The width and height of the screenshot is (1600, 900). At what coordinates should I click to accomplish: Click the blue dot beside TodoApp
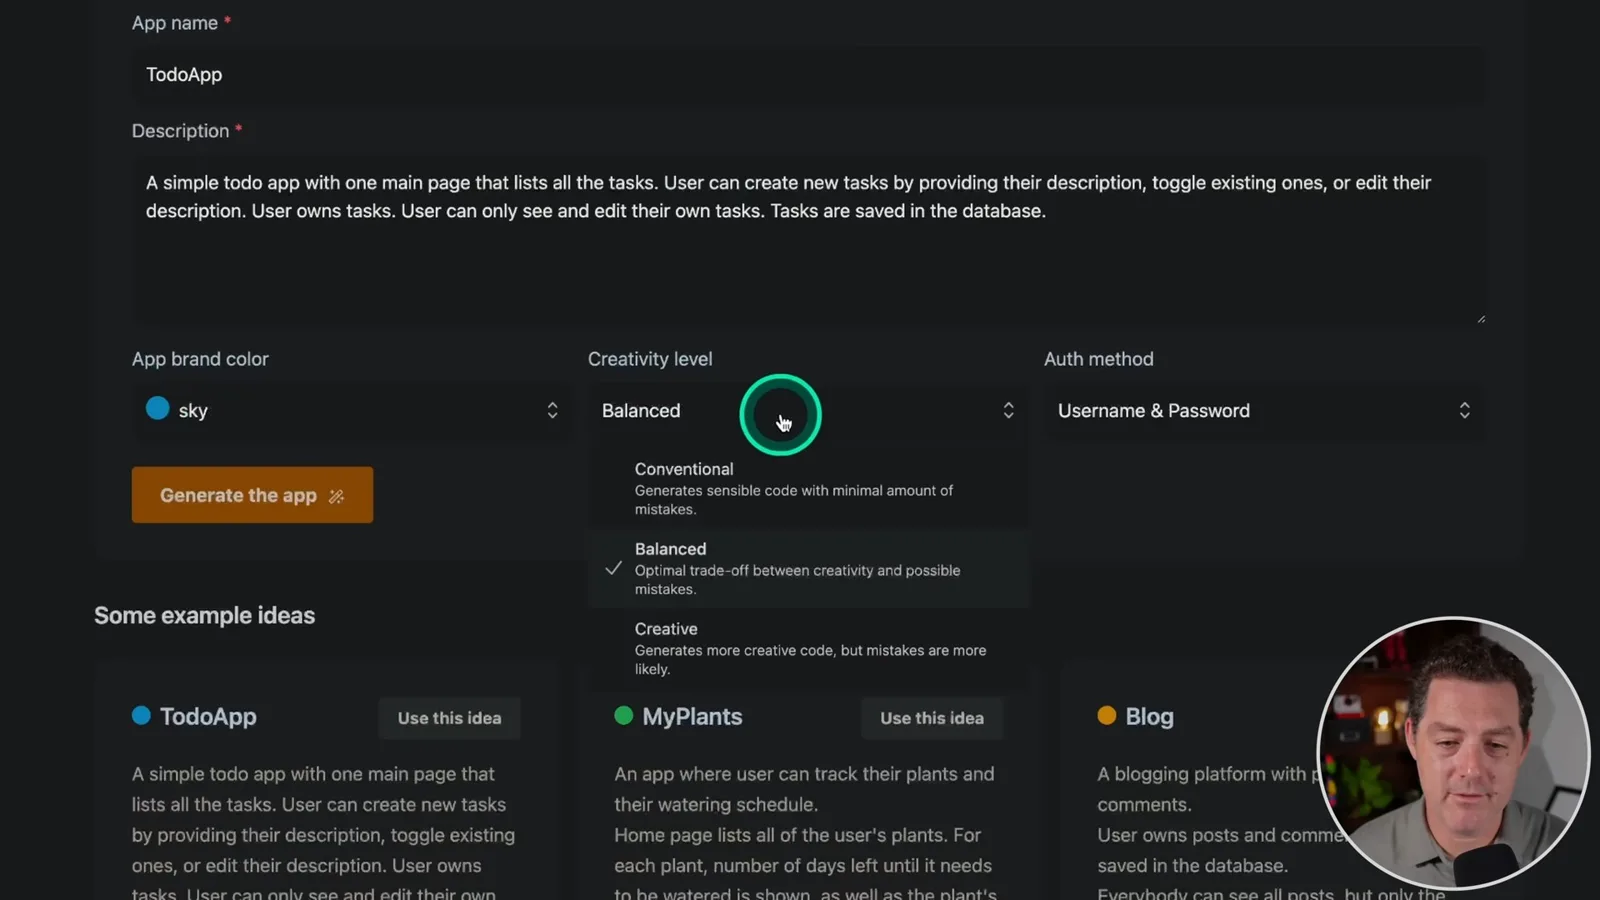pos(141,715)
